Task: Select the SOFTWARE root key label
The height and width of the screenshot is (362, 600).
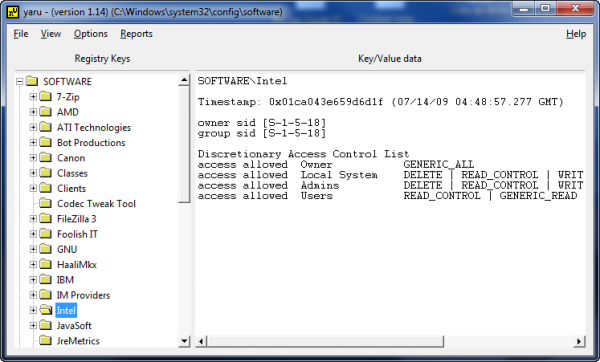Action: (x=67, y=82)
